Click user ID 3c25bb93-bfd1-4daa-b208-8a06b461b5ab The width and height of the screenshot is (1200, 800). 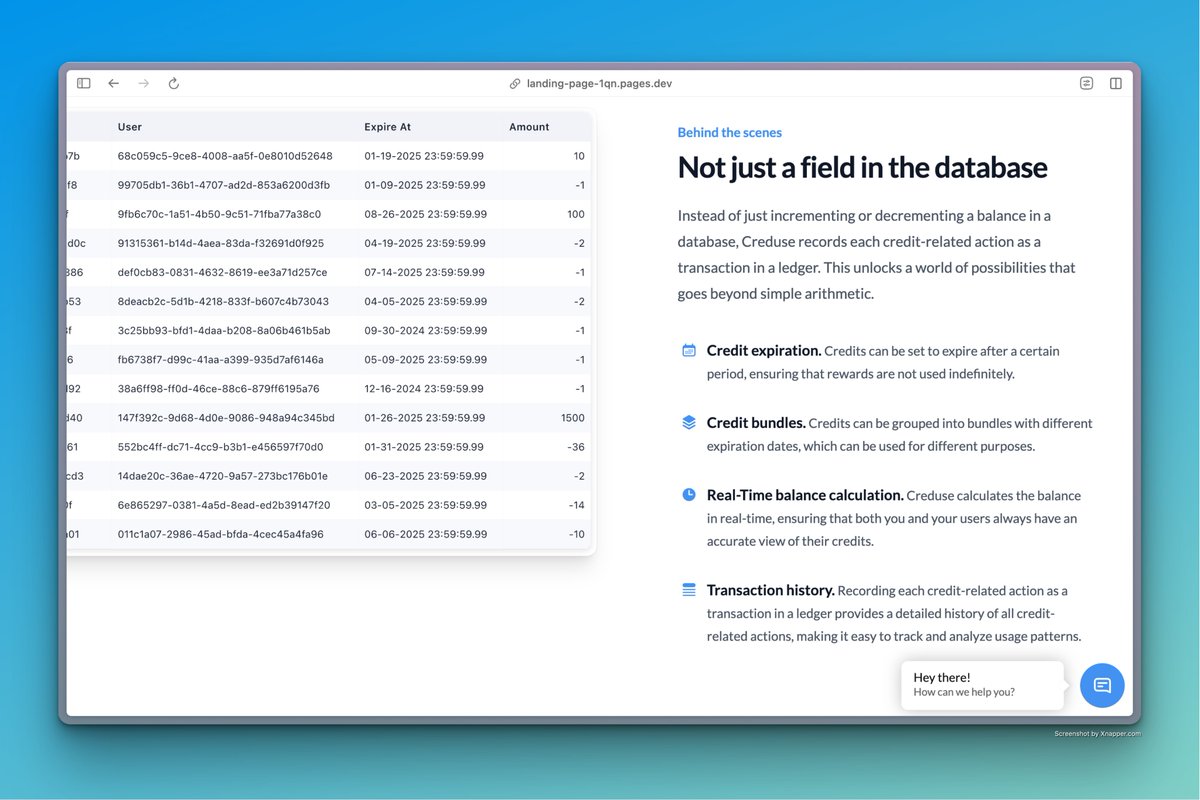coord(224,330)
